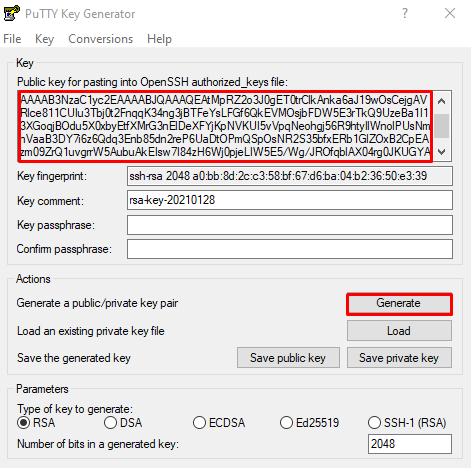The width and height of the screenshot is (471, 468).
Task: Click 'Save the generated key' text
Action: (74, 358)
